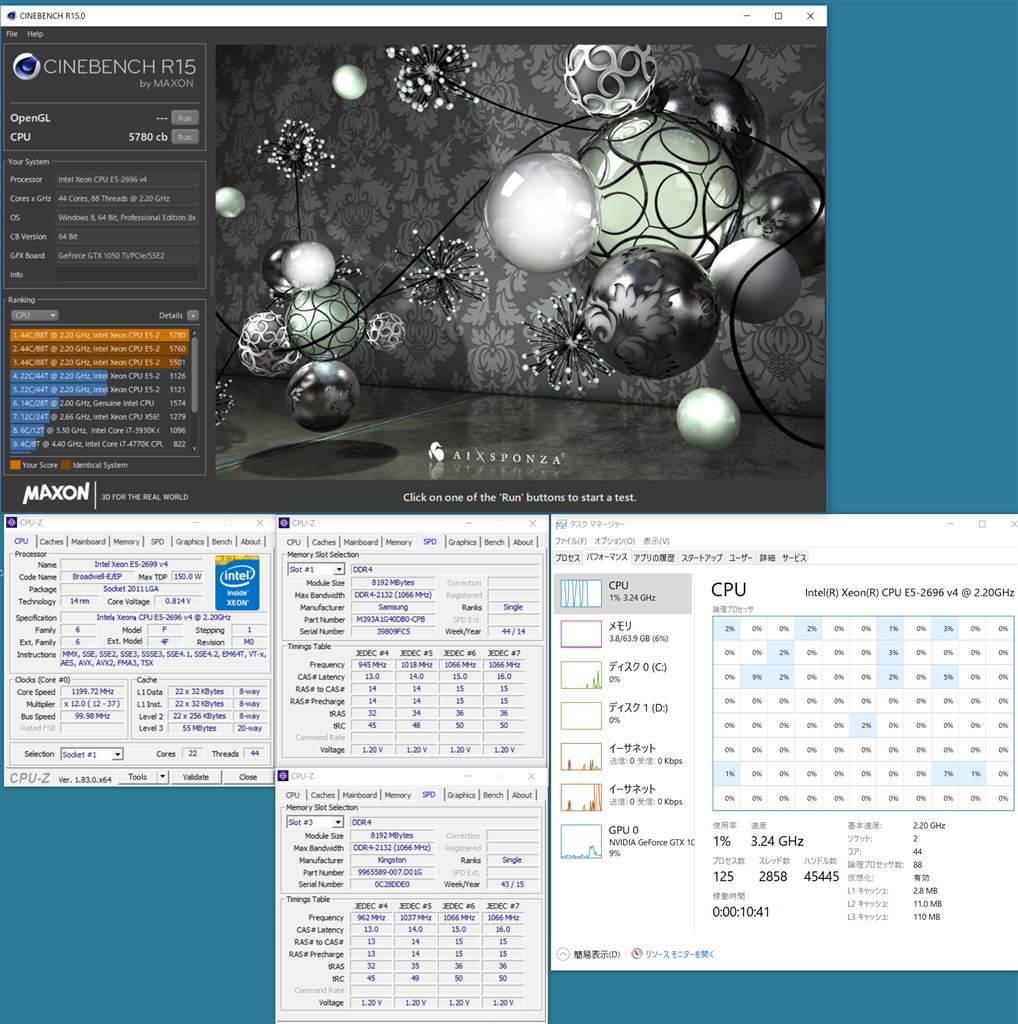Click the Details arrow button in Ranking
The width and height of the screenshot is (1018, 1024).
[193, 315]
